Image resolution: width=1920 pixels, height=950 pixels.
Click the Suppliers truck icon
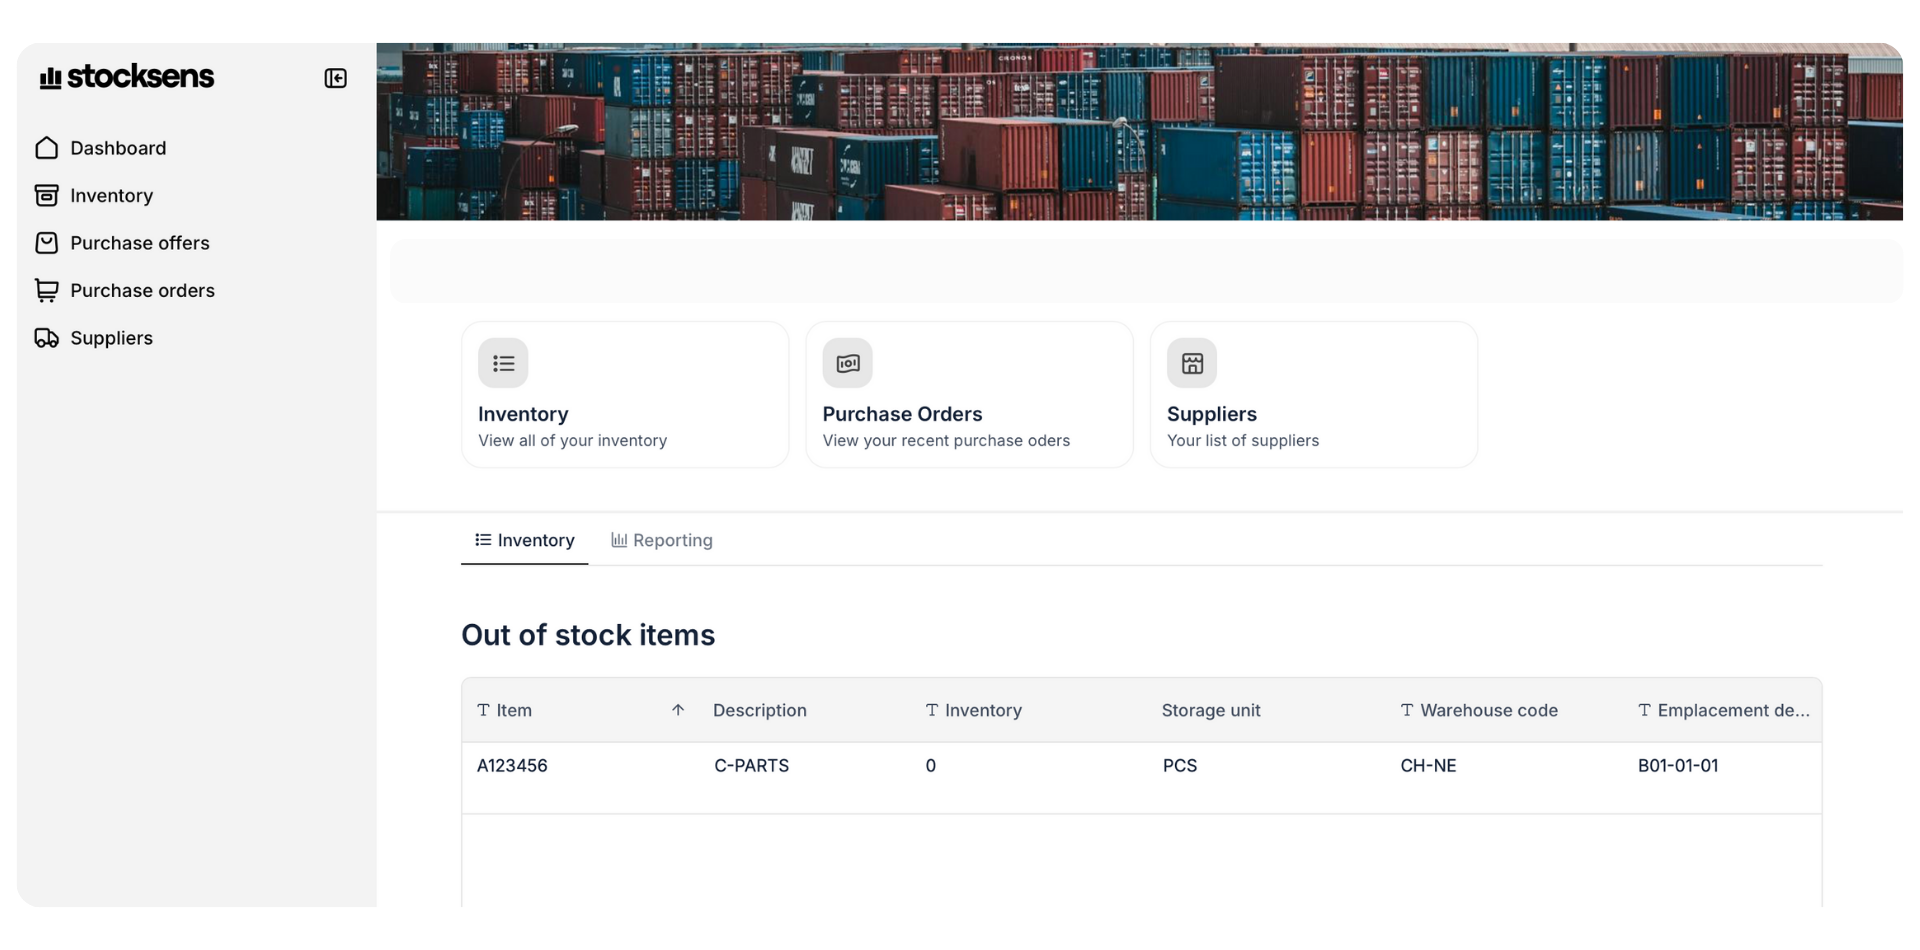coord(47,338)
